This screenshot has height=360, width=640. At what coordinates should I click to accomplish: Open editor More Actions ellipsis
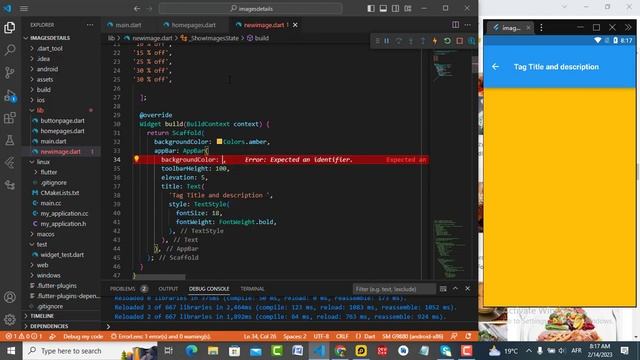pos(468,25)
